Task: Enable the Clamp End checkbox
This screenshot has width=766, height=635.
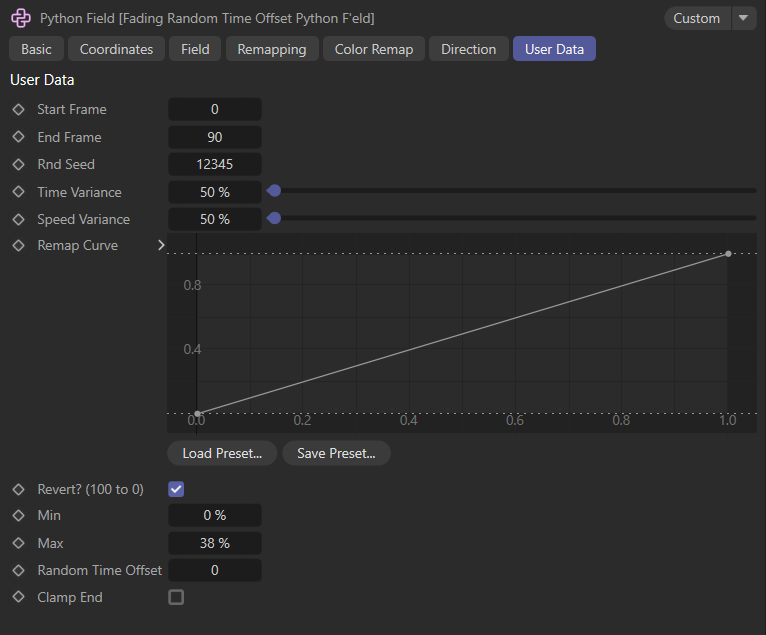Action: [x=176, y=597]
